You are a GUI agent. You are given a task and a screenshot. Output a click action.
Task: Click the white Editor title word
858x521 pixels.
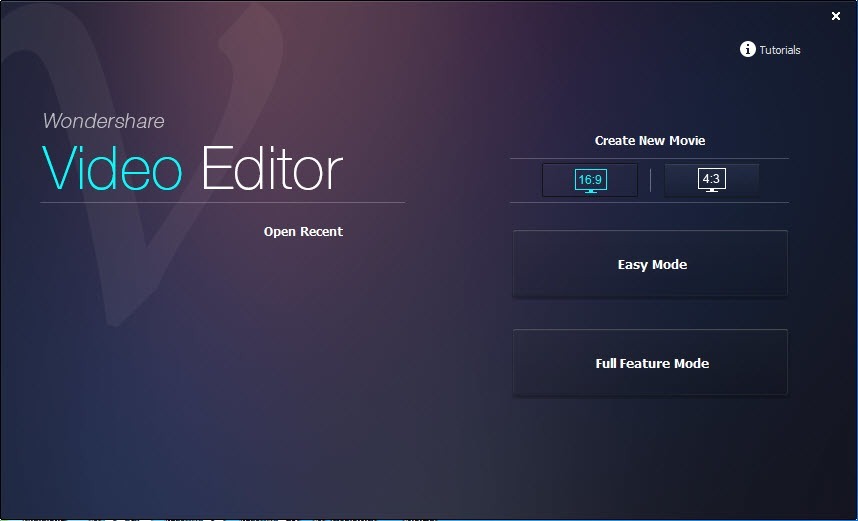[271, 168]
